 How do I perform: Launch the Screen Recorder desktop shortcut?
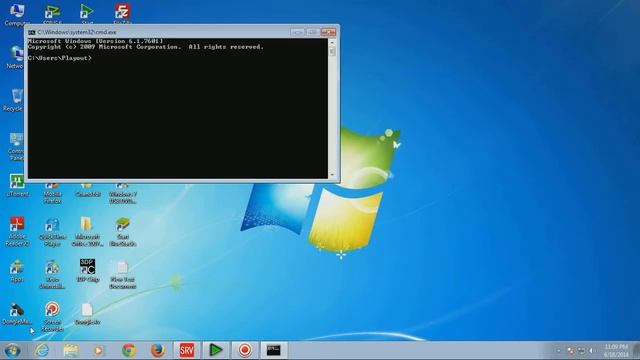click(52, 316)
